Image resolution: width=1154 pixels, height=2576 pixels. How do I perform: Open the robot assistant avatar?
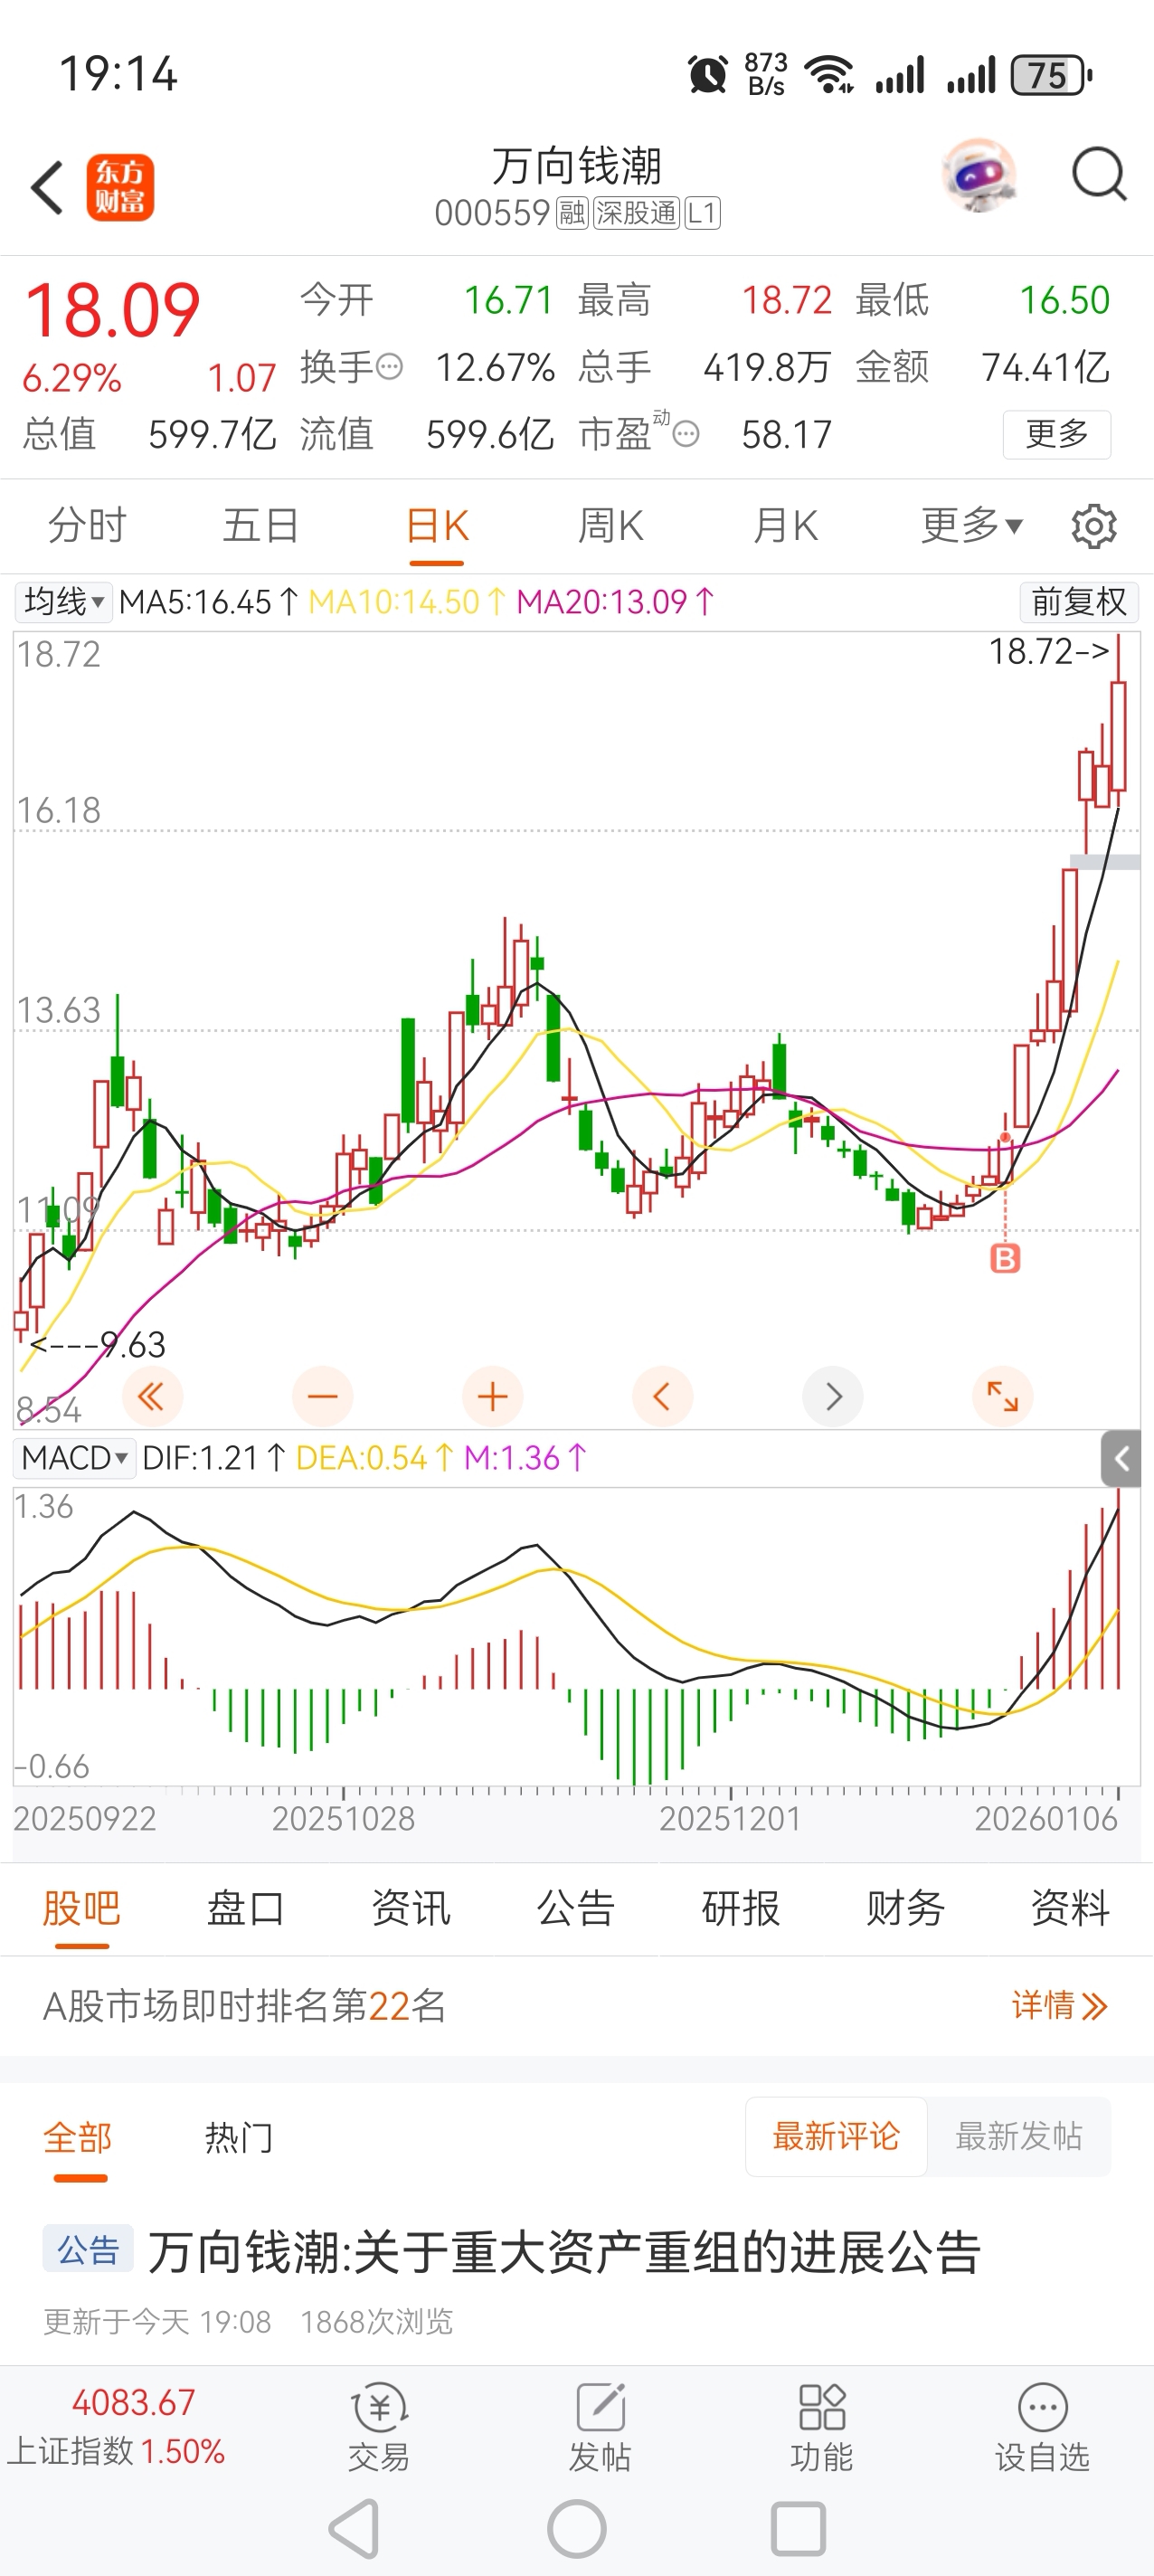click(979, 175)
